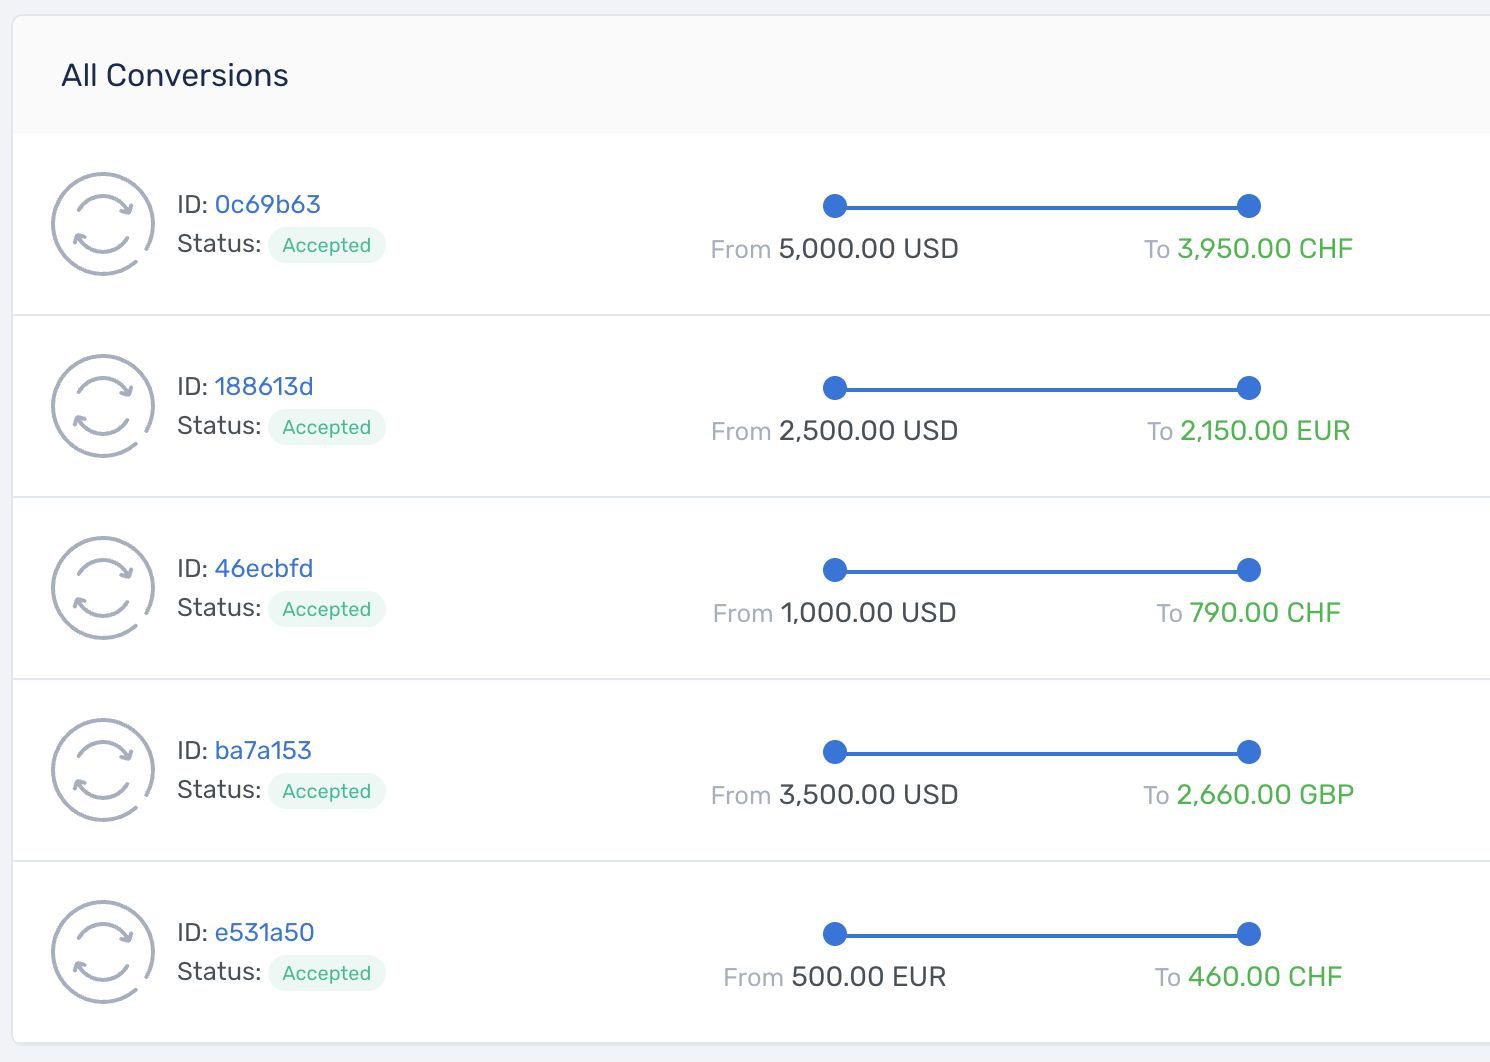Click the conversion icon for ID ba7a153
The height and width of the screenshot is (1062, 1490).
click(103, 770)
